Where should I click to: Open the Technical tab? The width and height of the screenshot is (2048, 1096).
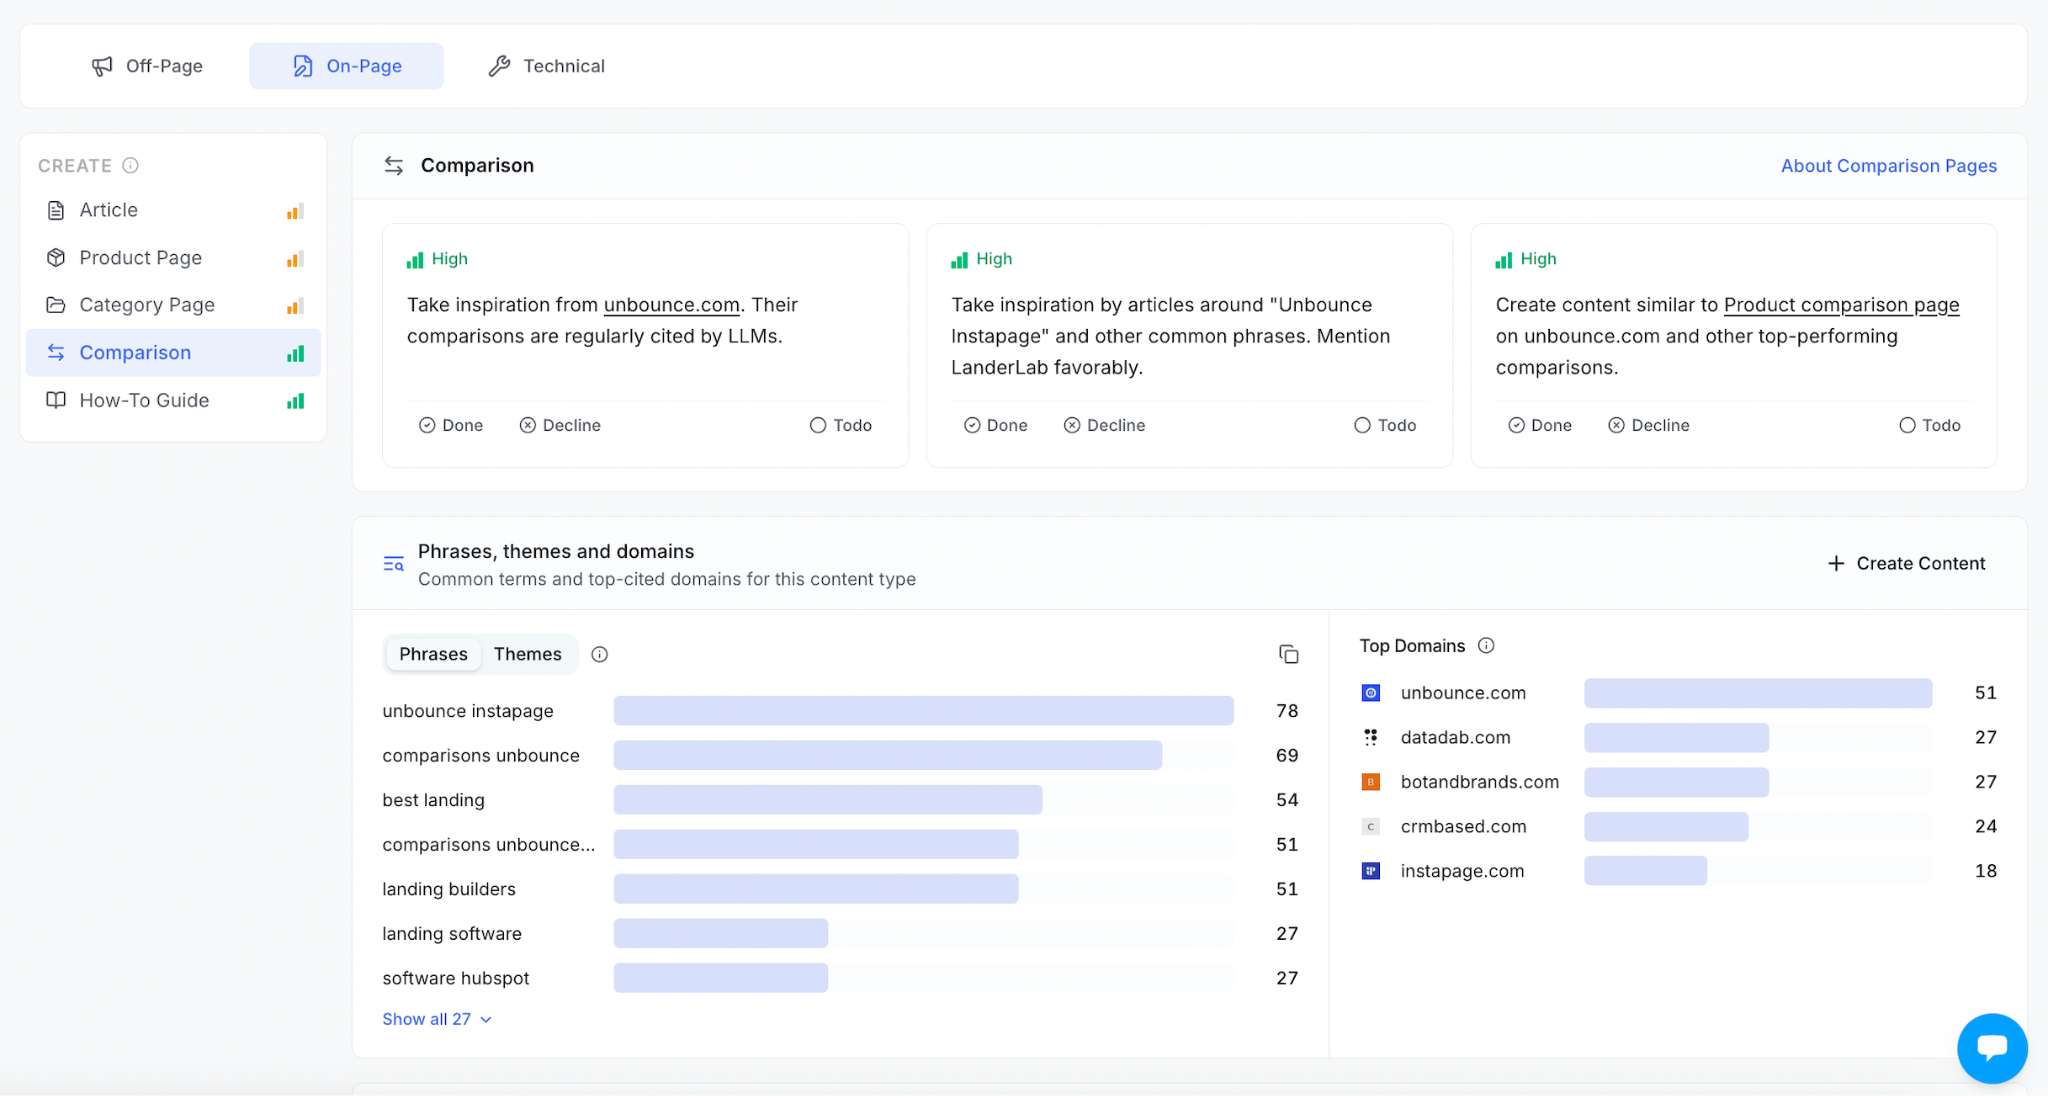click(x=546, y=66)
